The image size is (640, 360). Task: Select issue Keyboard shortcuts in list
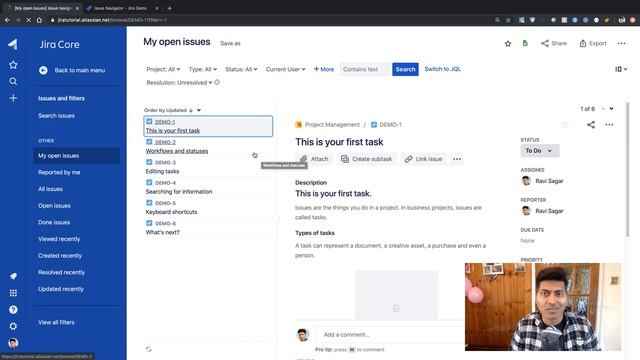(208, 208)
